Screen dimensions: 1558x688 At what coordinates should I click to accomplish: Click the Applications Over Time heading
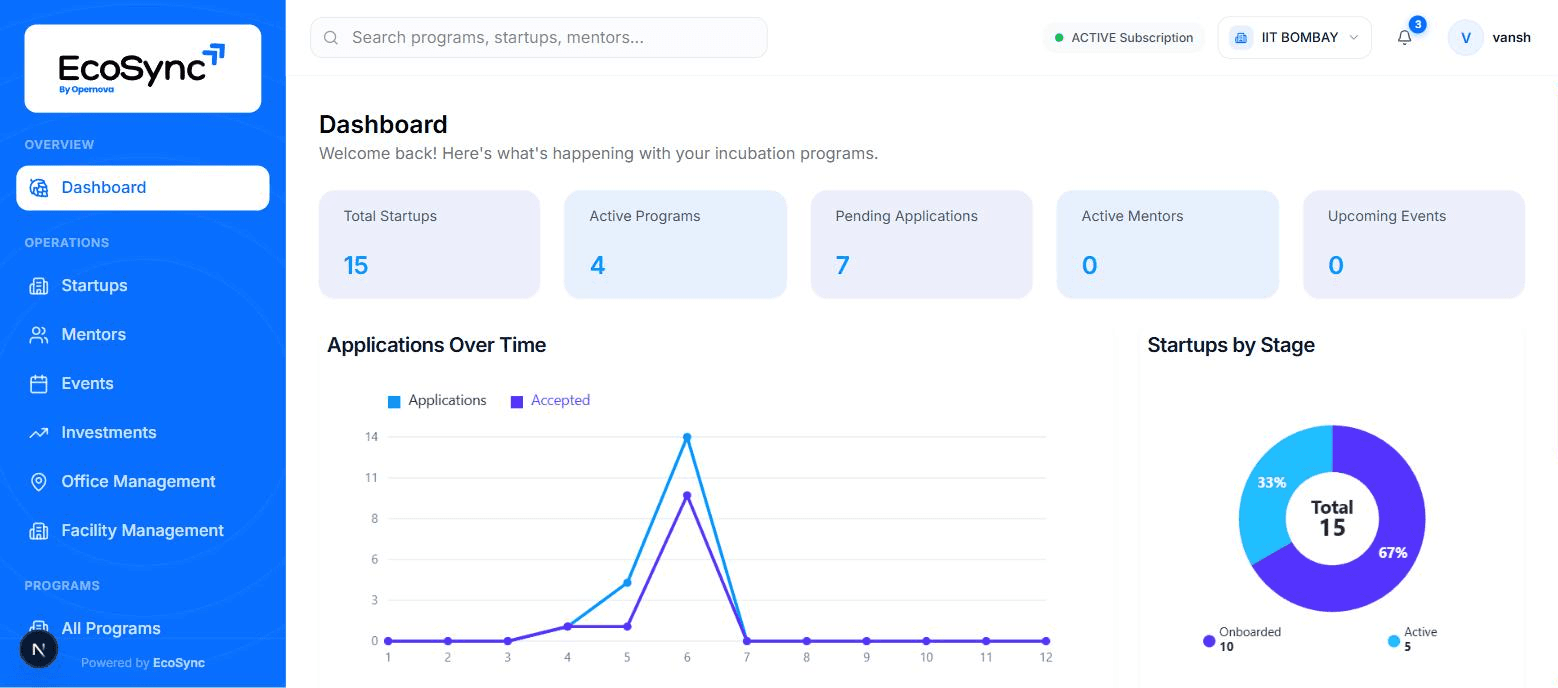[x=437, y=345]
